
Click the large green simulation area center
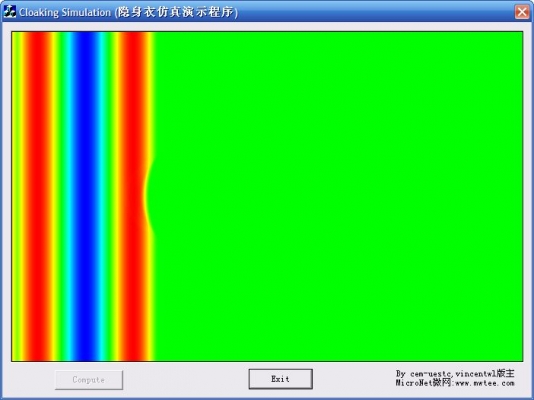pos(339,196)
